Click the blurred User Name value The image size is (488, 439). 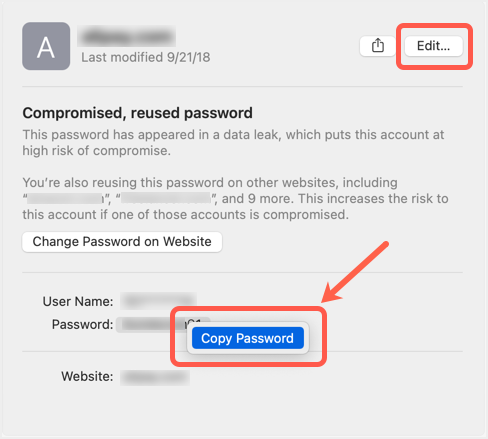click(158, 301)
